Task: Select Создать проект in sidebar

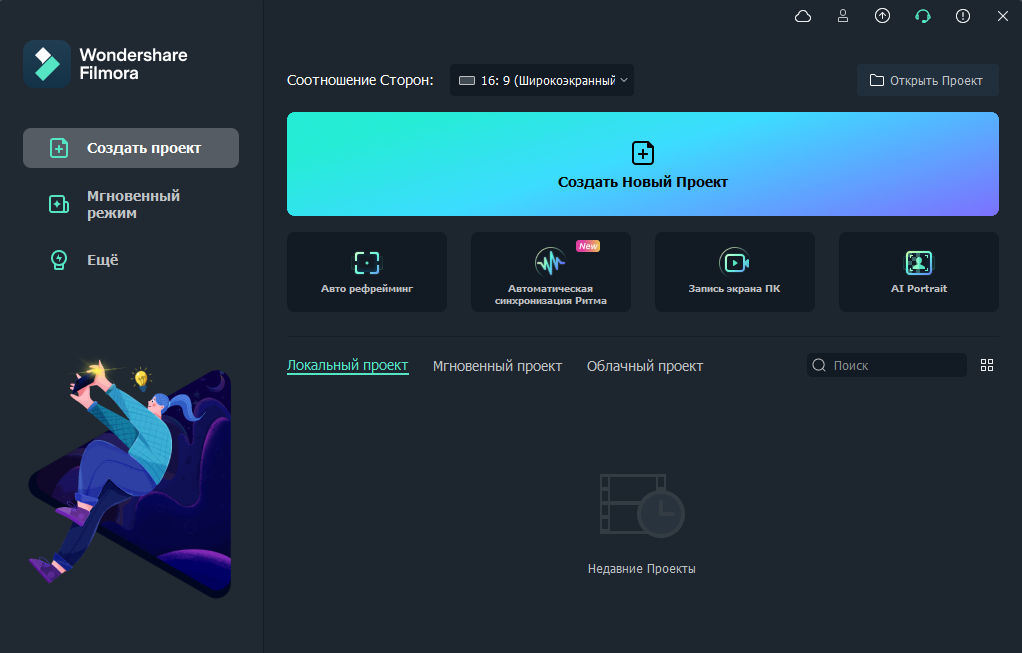Action: 131,148
